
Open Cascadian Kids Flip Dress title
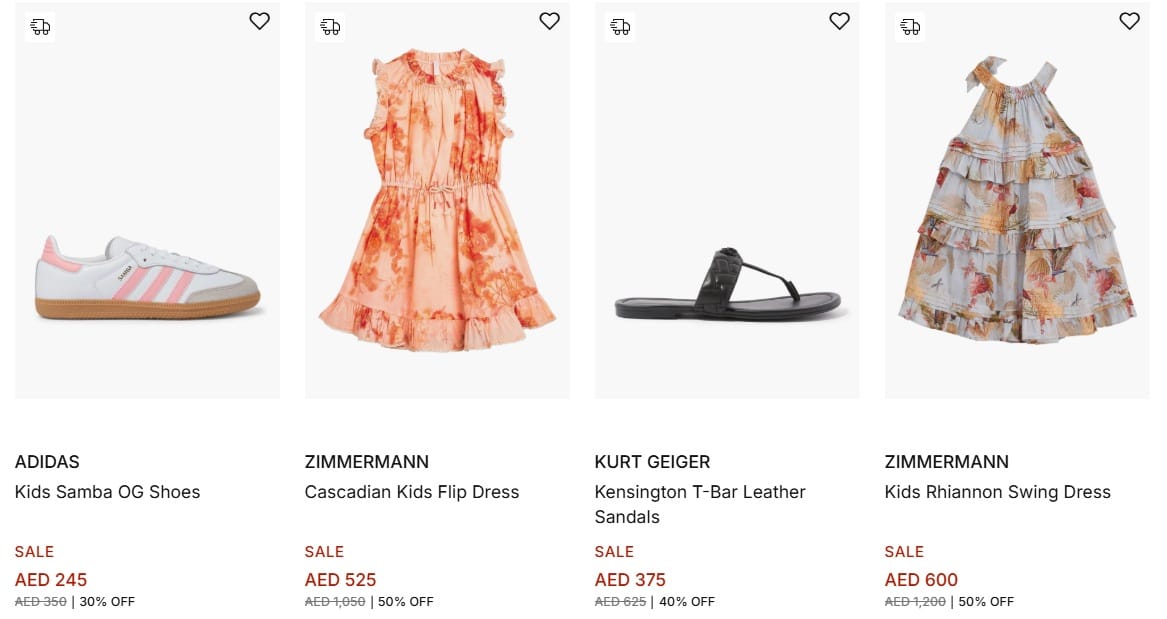412,492
